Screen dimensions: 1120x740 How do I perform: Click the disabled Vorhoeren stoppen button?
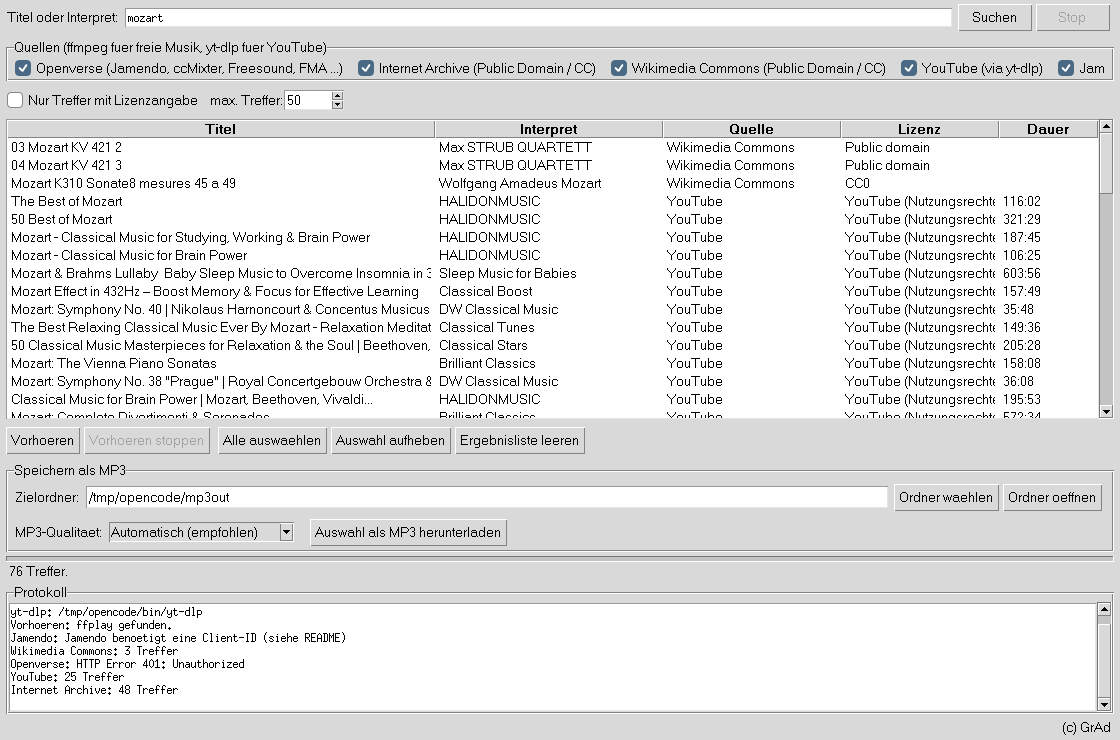click(146, 440)
